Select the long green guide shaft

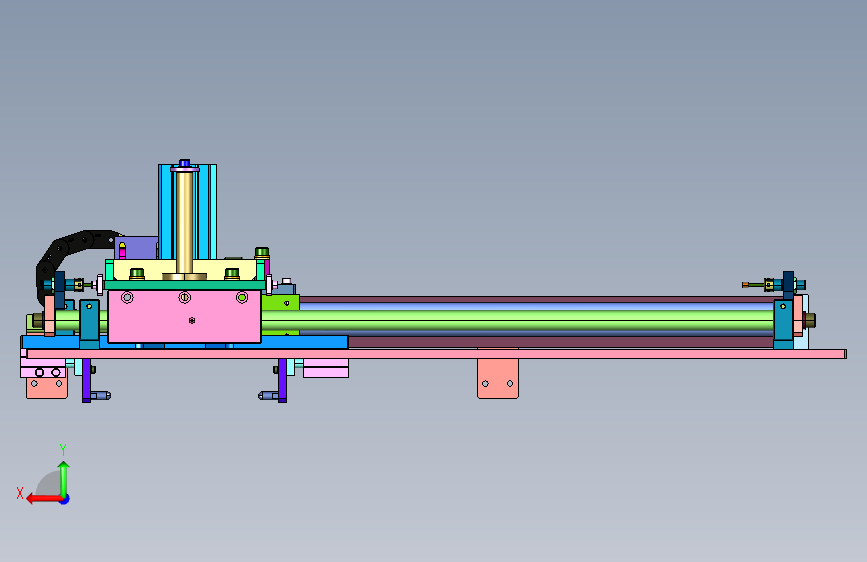517,320
